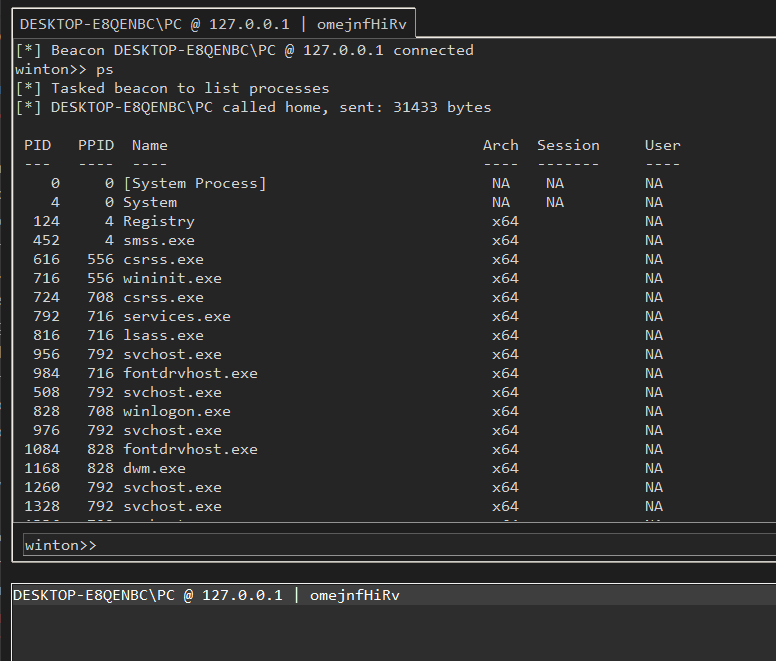The image size is (776, 661).
Task: Click the 'called home, sent: 31433 bytes' line
Action: tap(253, 107)
